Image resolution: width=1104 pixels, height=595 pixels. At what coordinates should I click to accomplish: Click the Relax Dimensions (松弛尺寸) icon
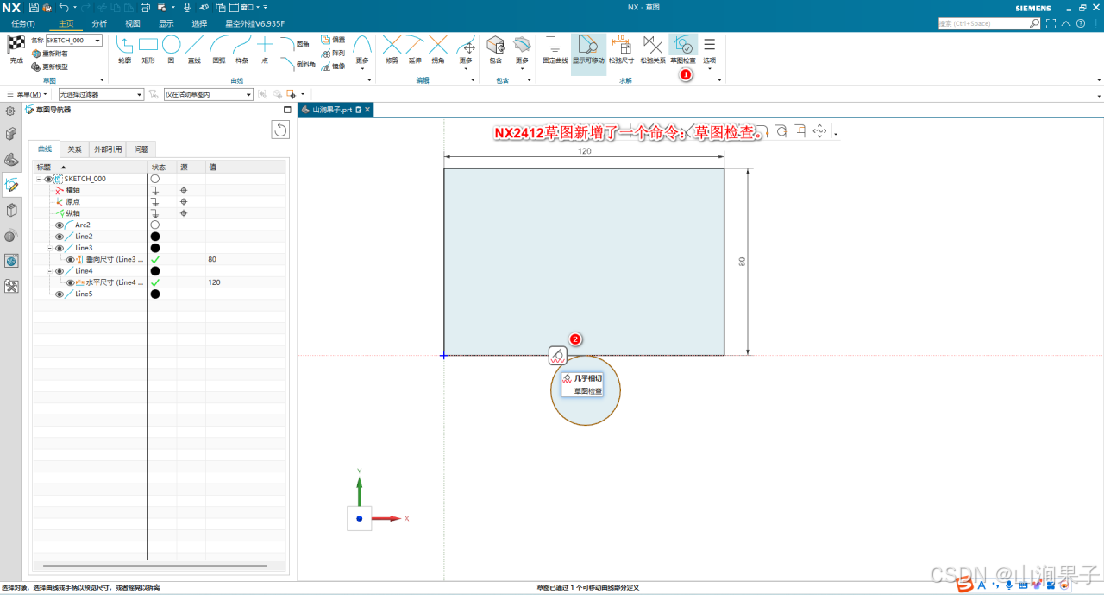click(621, 46)
